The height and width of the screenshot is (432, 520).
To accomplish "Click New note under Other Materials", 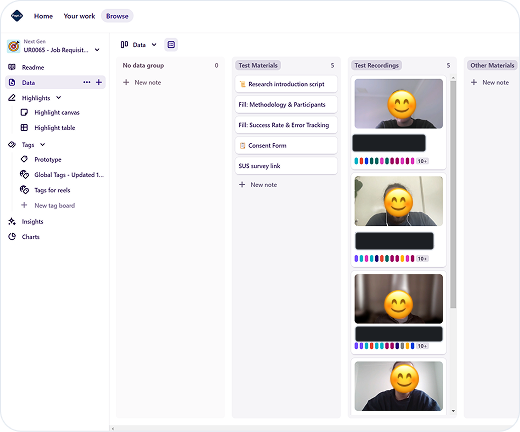I will pyautogui.click(x=496, y=82).
